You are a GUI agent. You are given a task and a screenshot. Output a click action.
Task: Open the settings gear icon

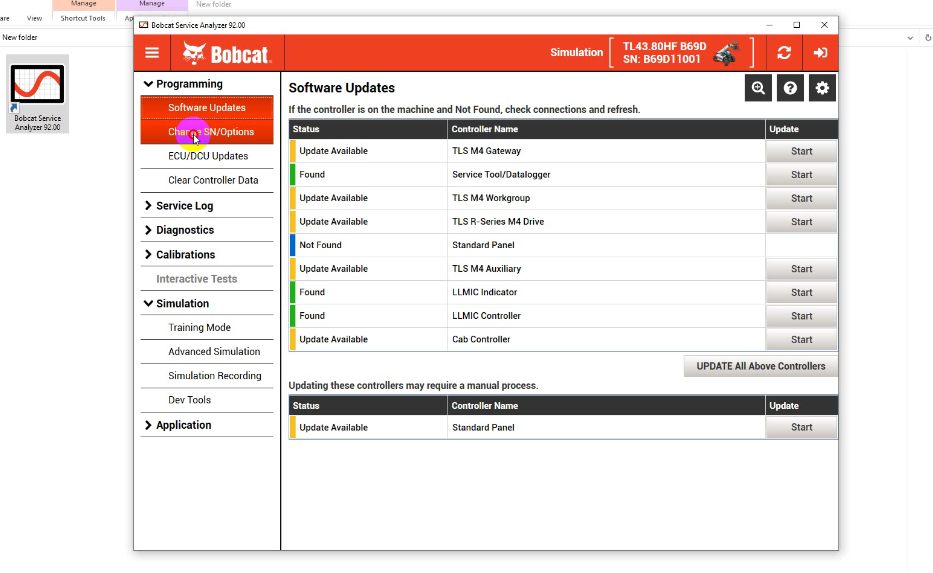[x=822, y=88]
